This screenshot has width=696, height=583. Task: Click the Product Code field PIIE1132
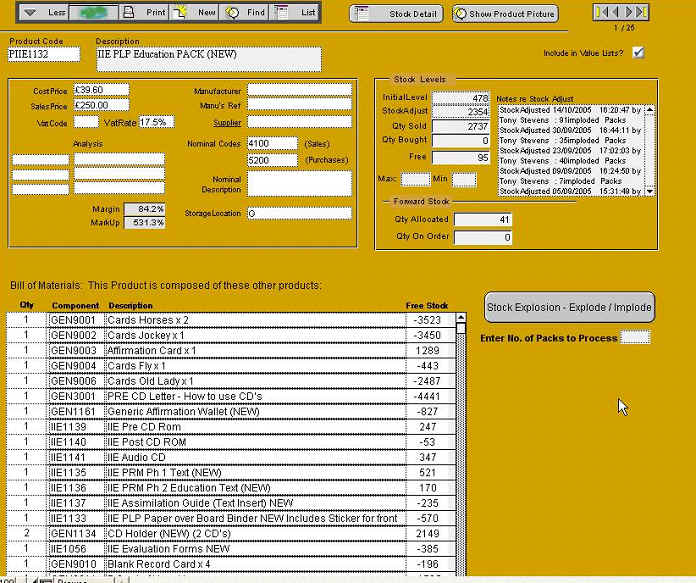tap(44, 54)
